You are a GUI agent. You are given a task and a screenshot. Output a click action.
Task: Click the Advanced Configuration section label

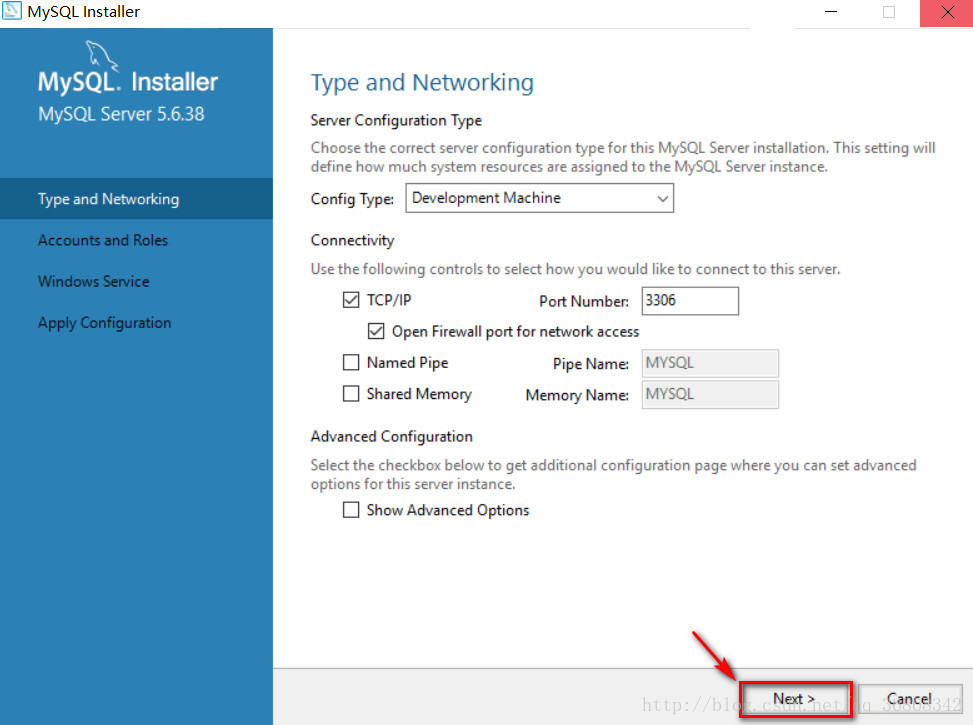(392, 436)
